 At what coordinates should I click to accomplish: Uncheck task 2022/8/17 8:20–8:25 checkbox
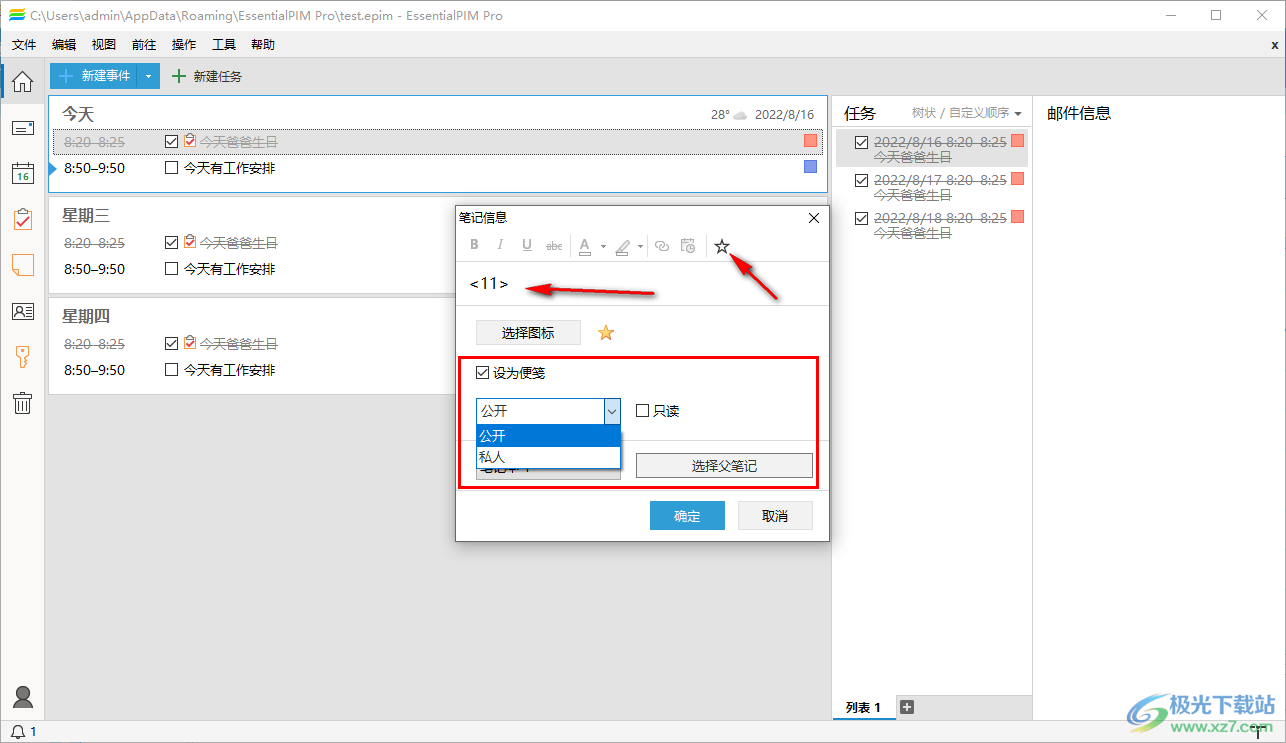pyautogui.click(x=861, y=180)
